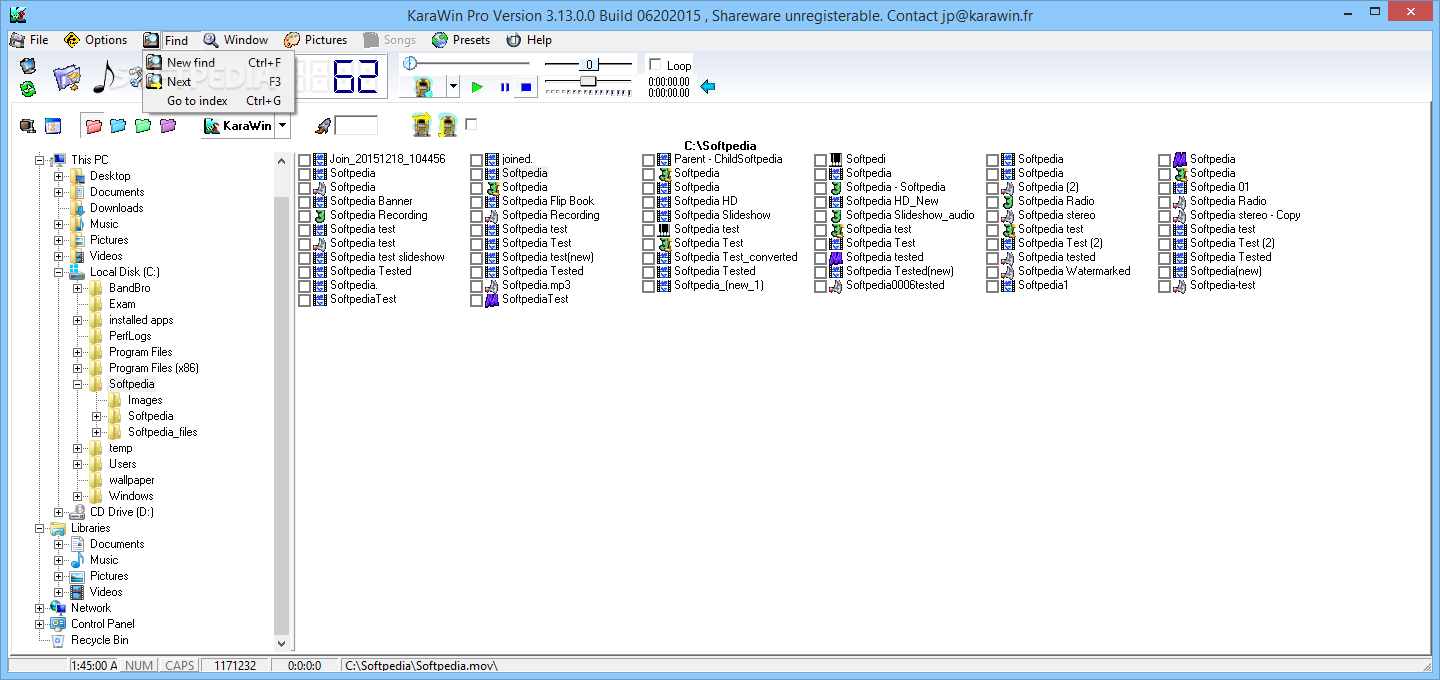Select the green folder icon
This screenshot has height=680, width=1440.
click(143, 126)
